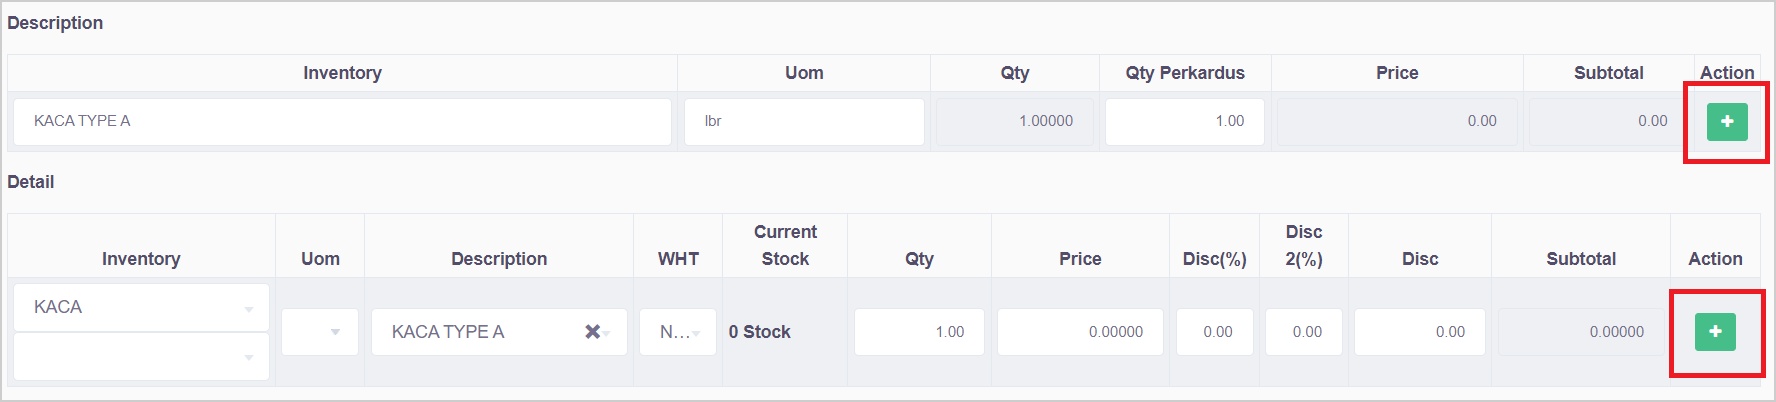The image size is (1776, 402).
Task: Click the Inventory field in the Description section
Action: click(342, 122)
